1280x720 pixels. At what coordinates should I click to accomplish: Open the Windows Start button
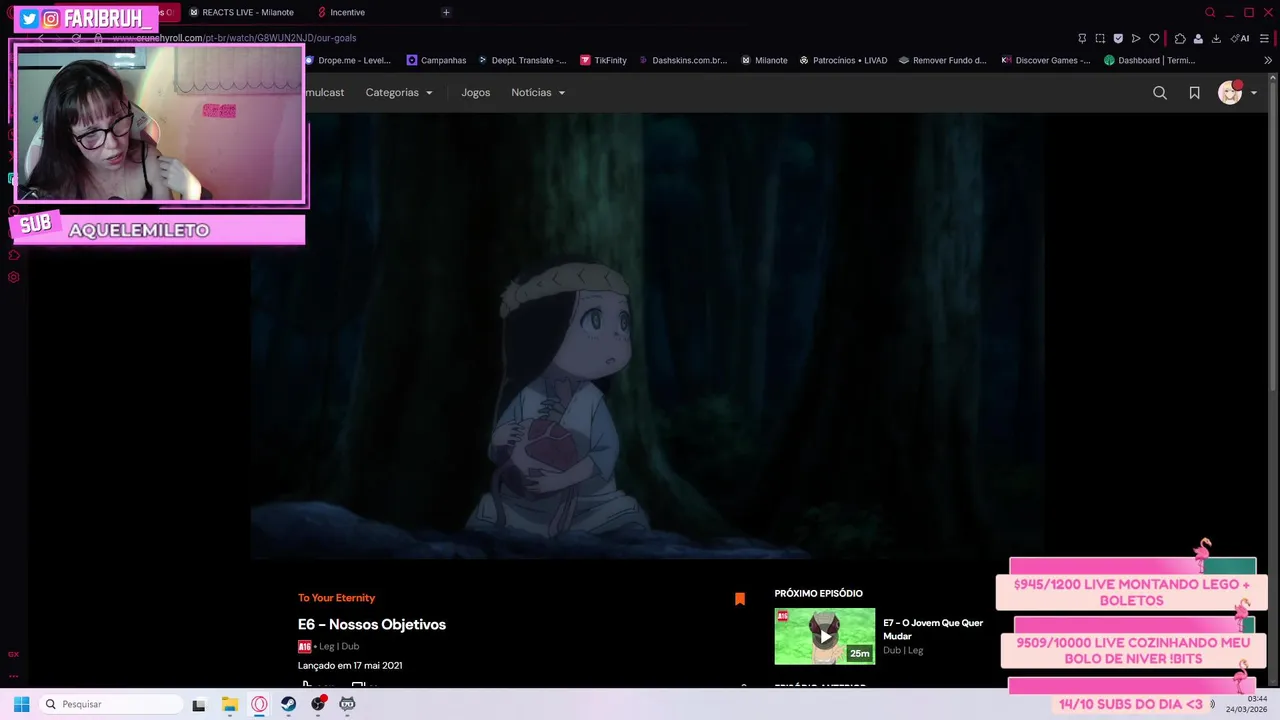pos(21,704)
